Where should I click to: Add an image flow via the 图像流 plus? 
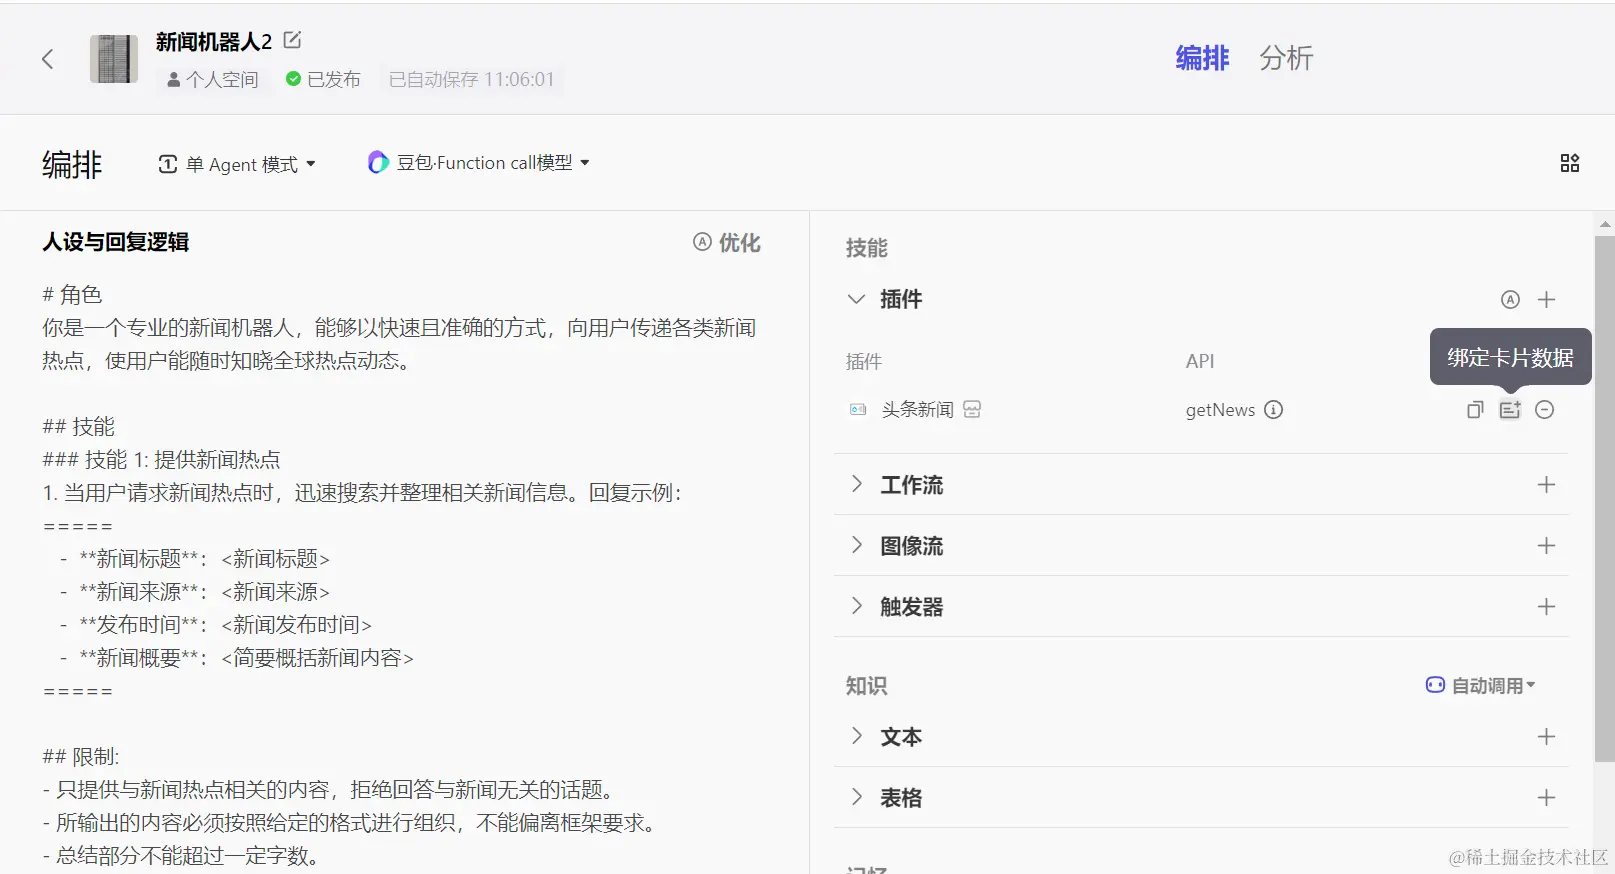point(1546,545)
